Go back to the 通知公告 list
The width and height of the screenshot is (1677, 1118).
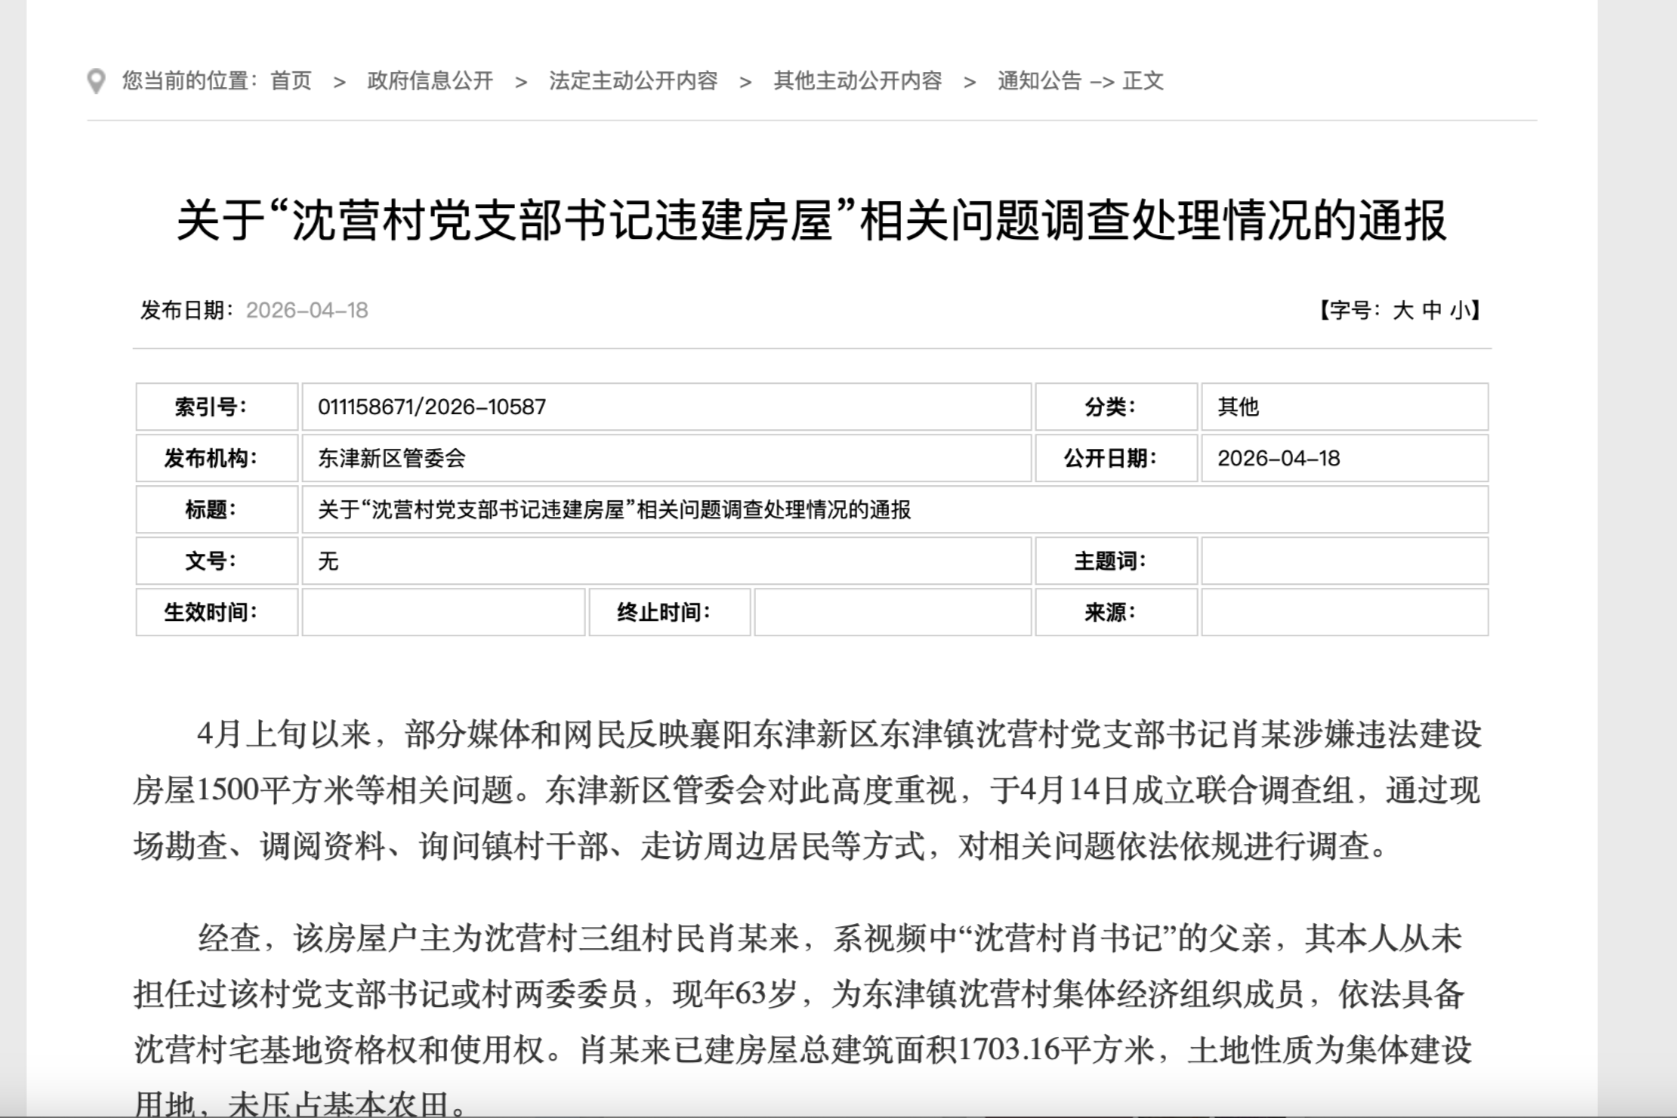pyautogui.click(x=1039, y=81)
